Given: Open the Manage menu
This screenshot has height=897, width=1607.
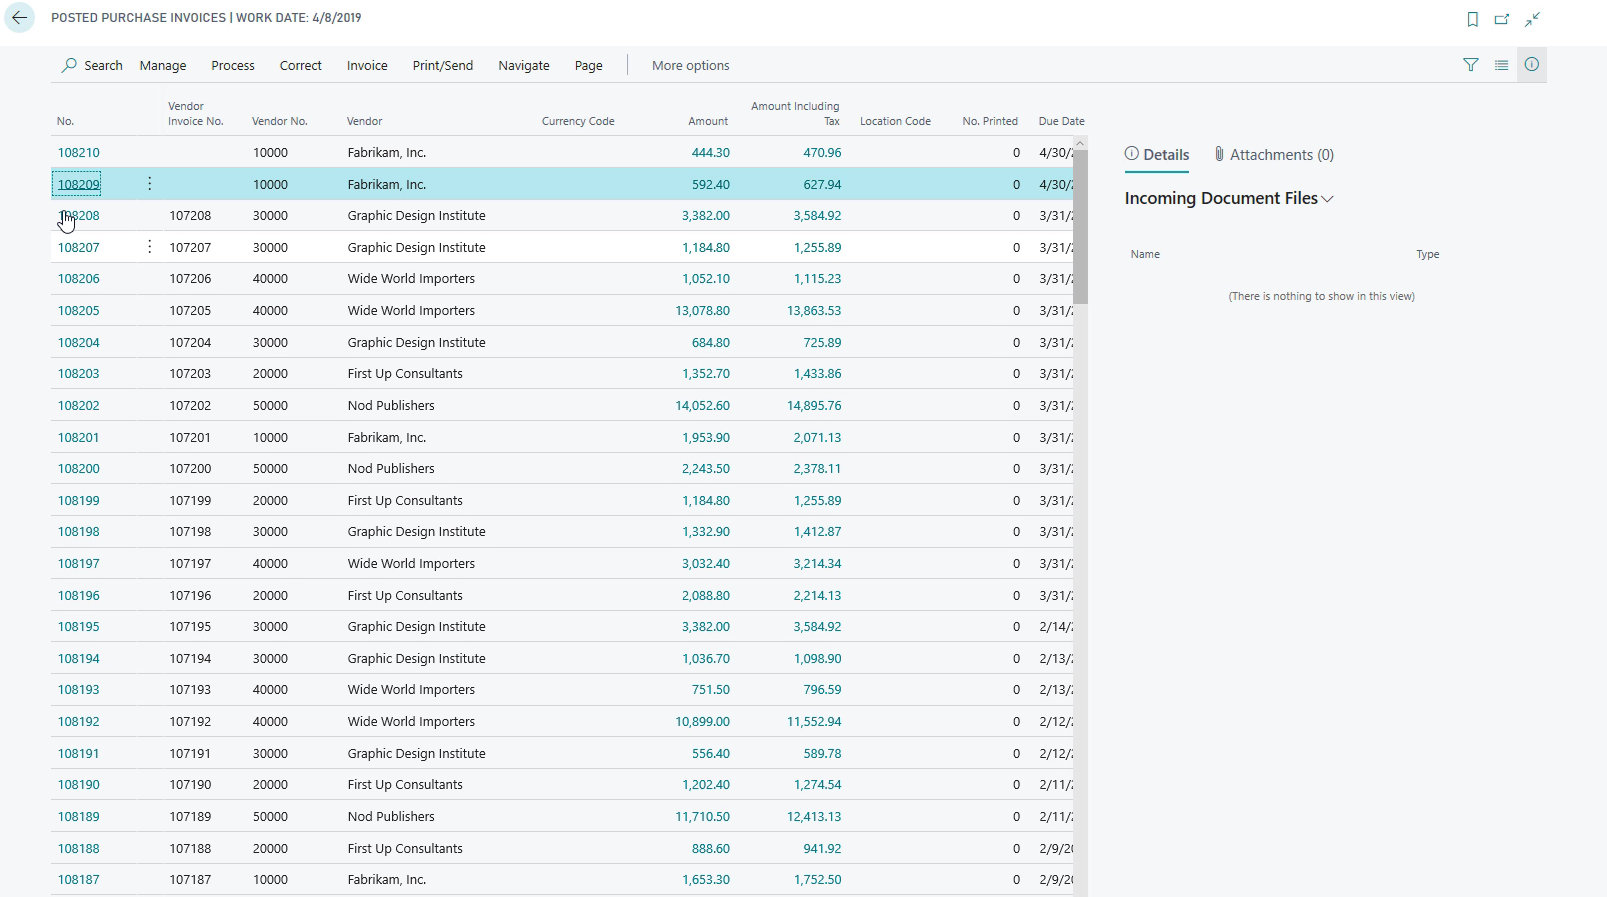Looking at the screenshot, I should pos(163,66).
